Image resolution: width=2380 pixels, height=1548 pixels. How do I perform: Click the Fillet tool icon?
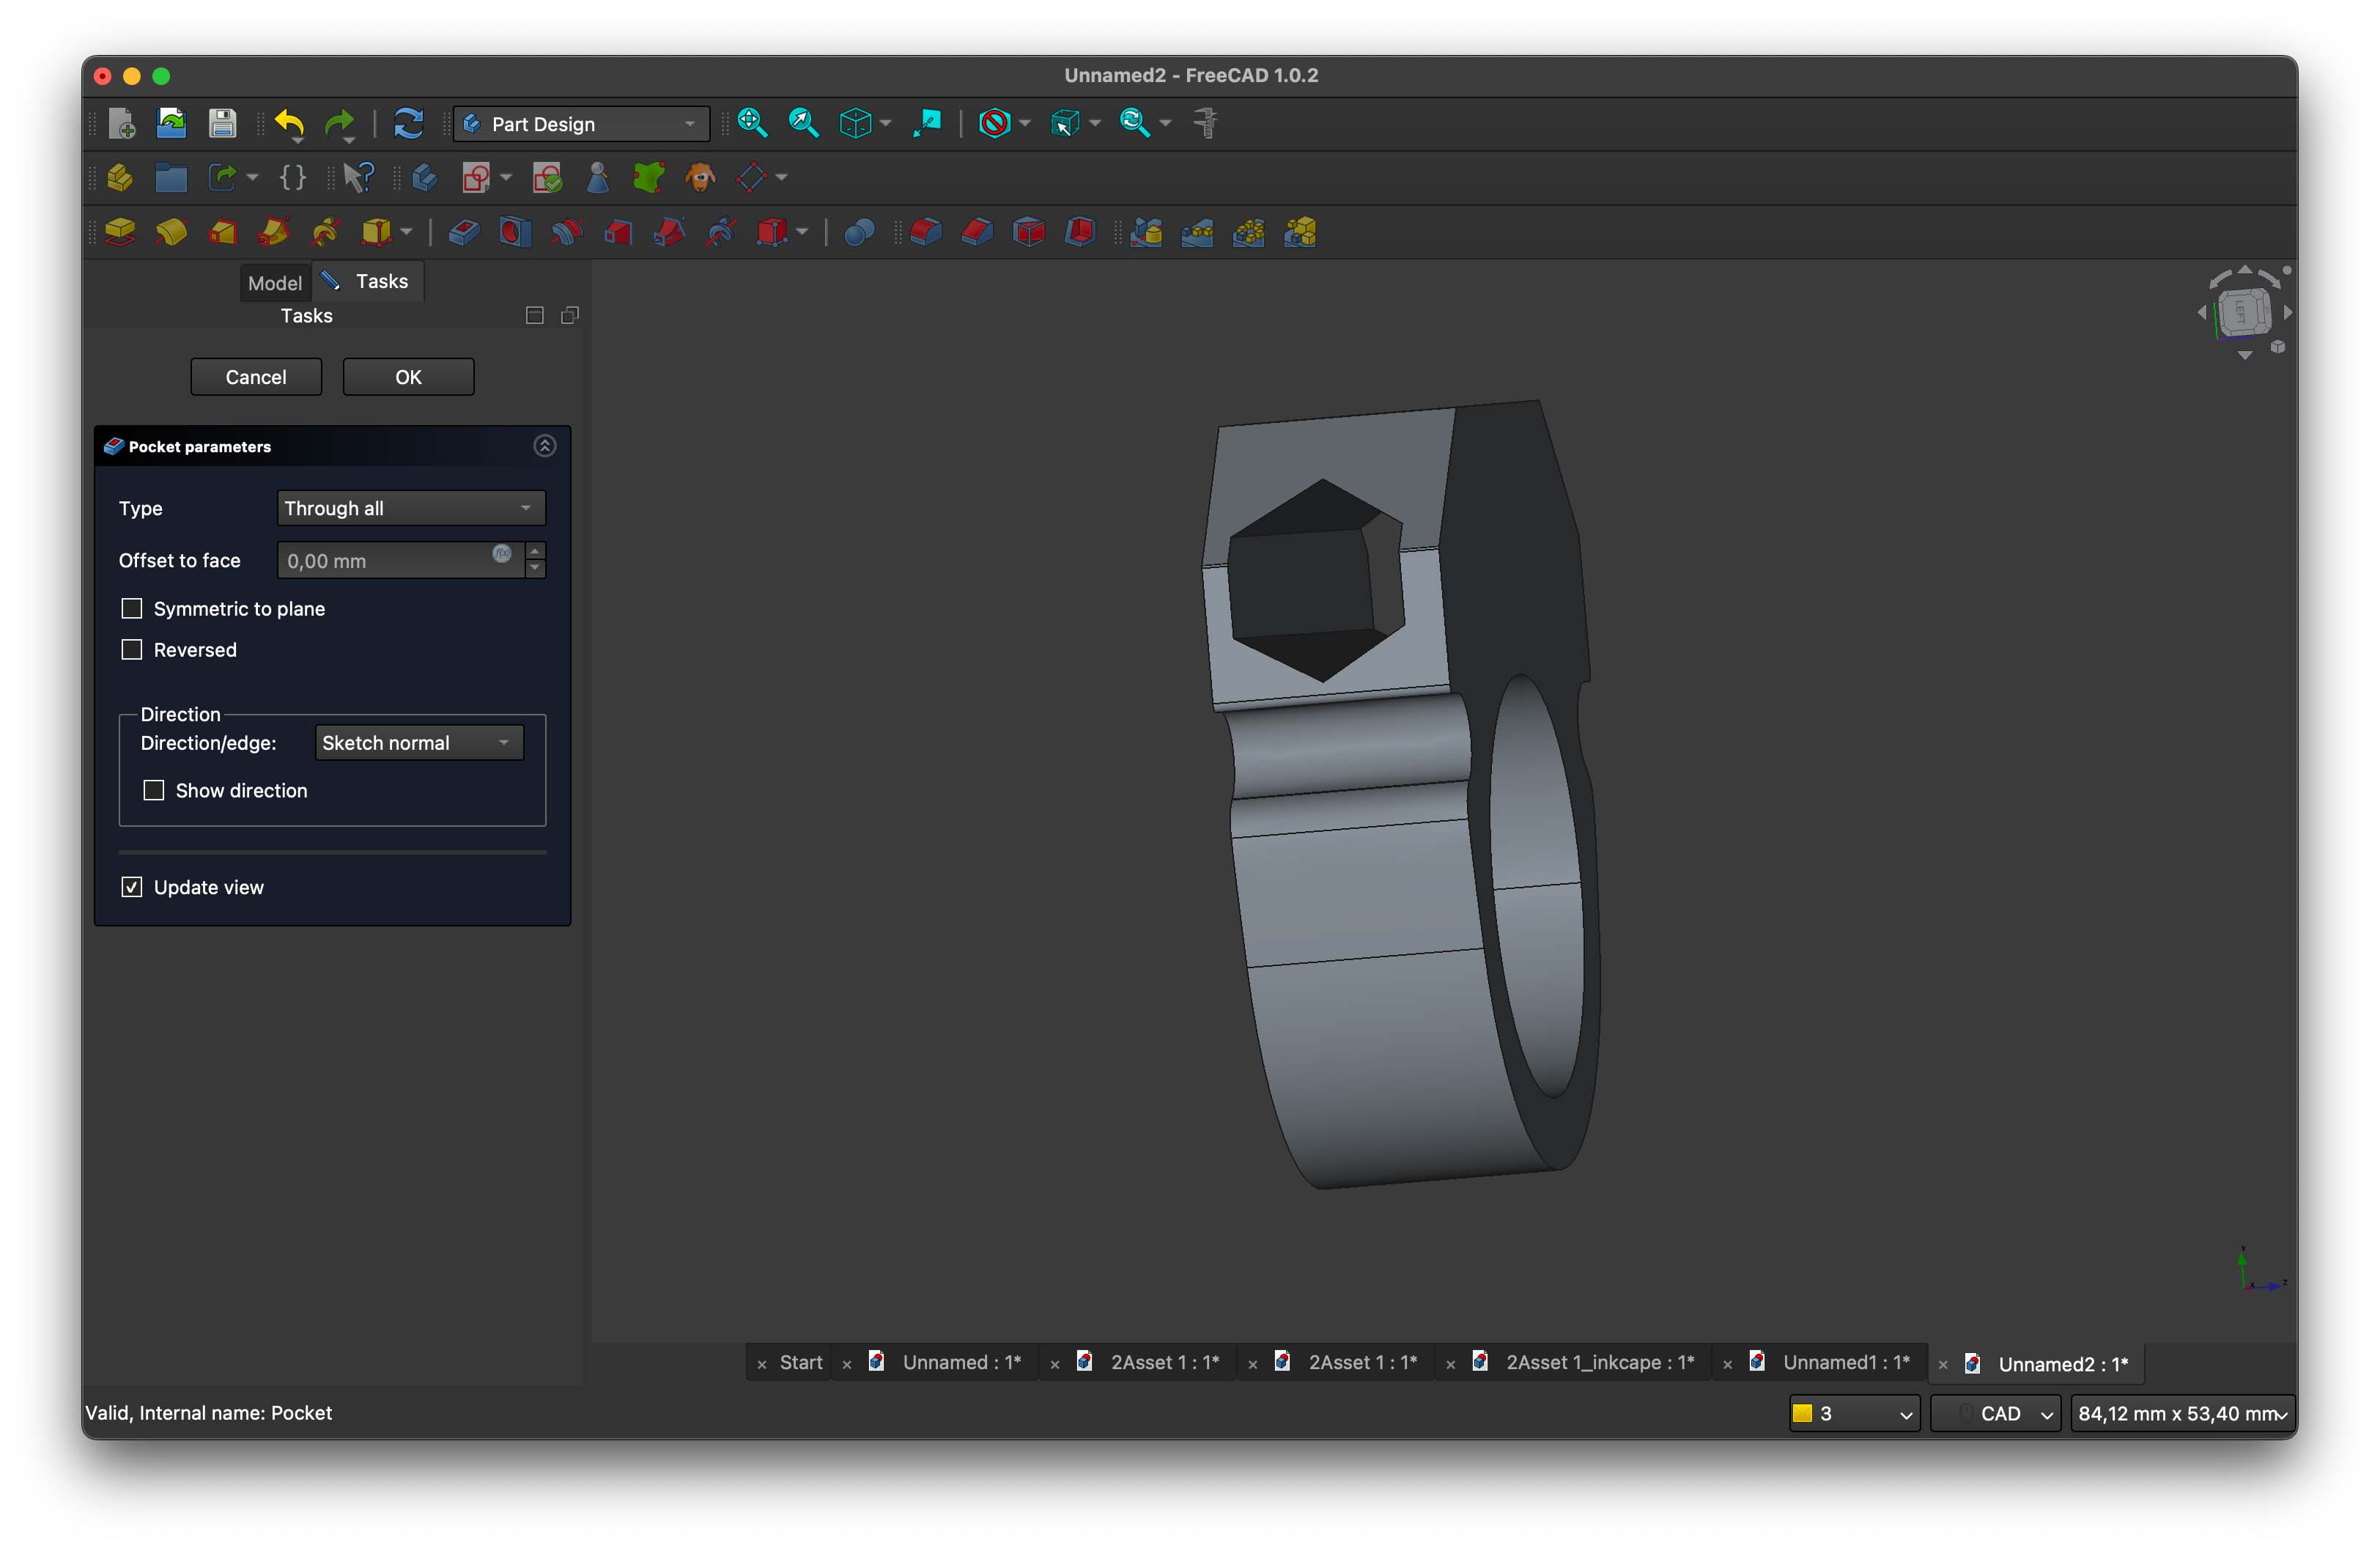coord(925,232)
